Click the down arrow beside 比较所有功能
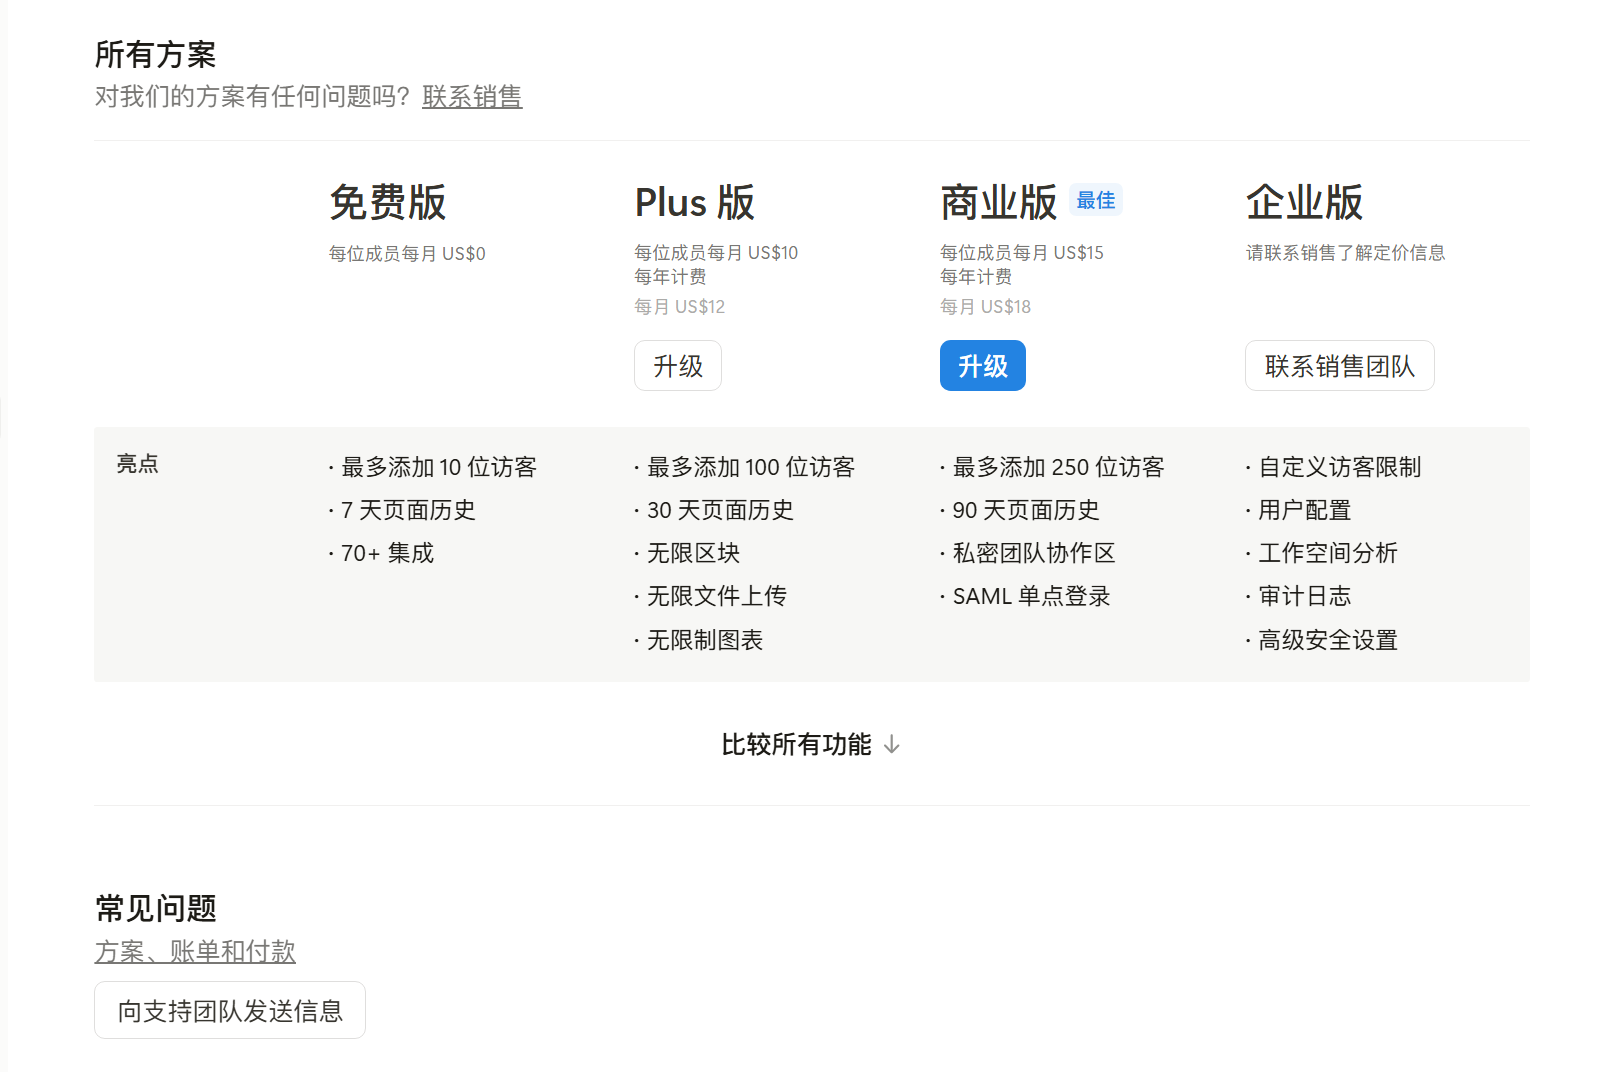1603x1072 pixels. pyautogui.click(x=892, y=745)
